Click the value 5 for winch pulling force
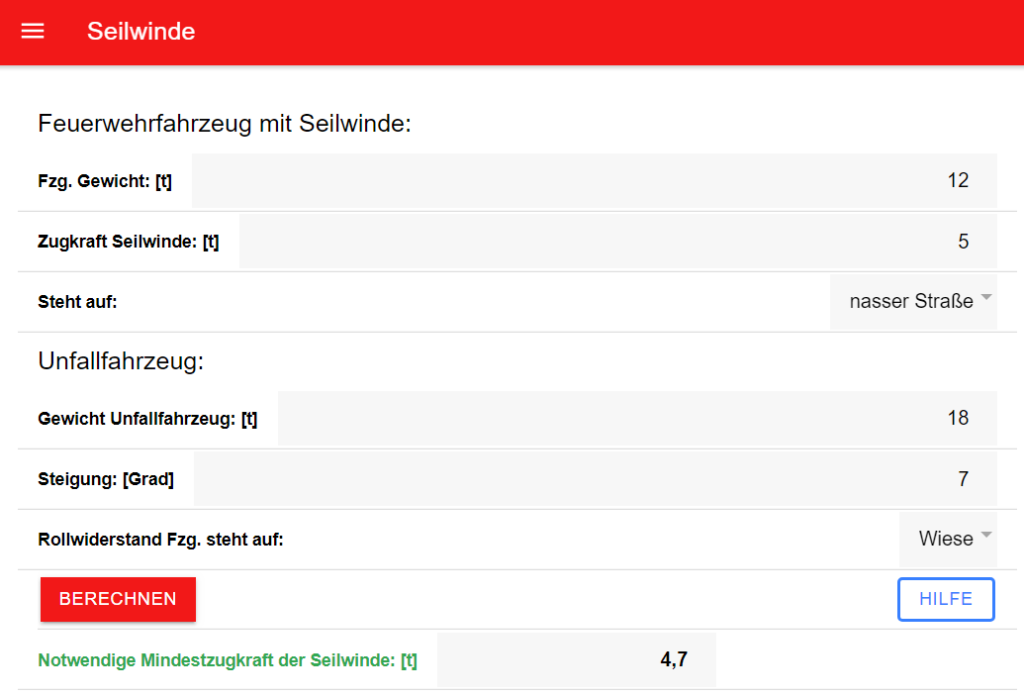 tap(962, 241)
